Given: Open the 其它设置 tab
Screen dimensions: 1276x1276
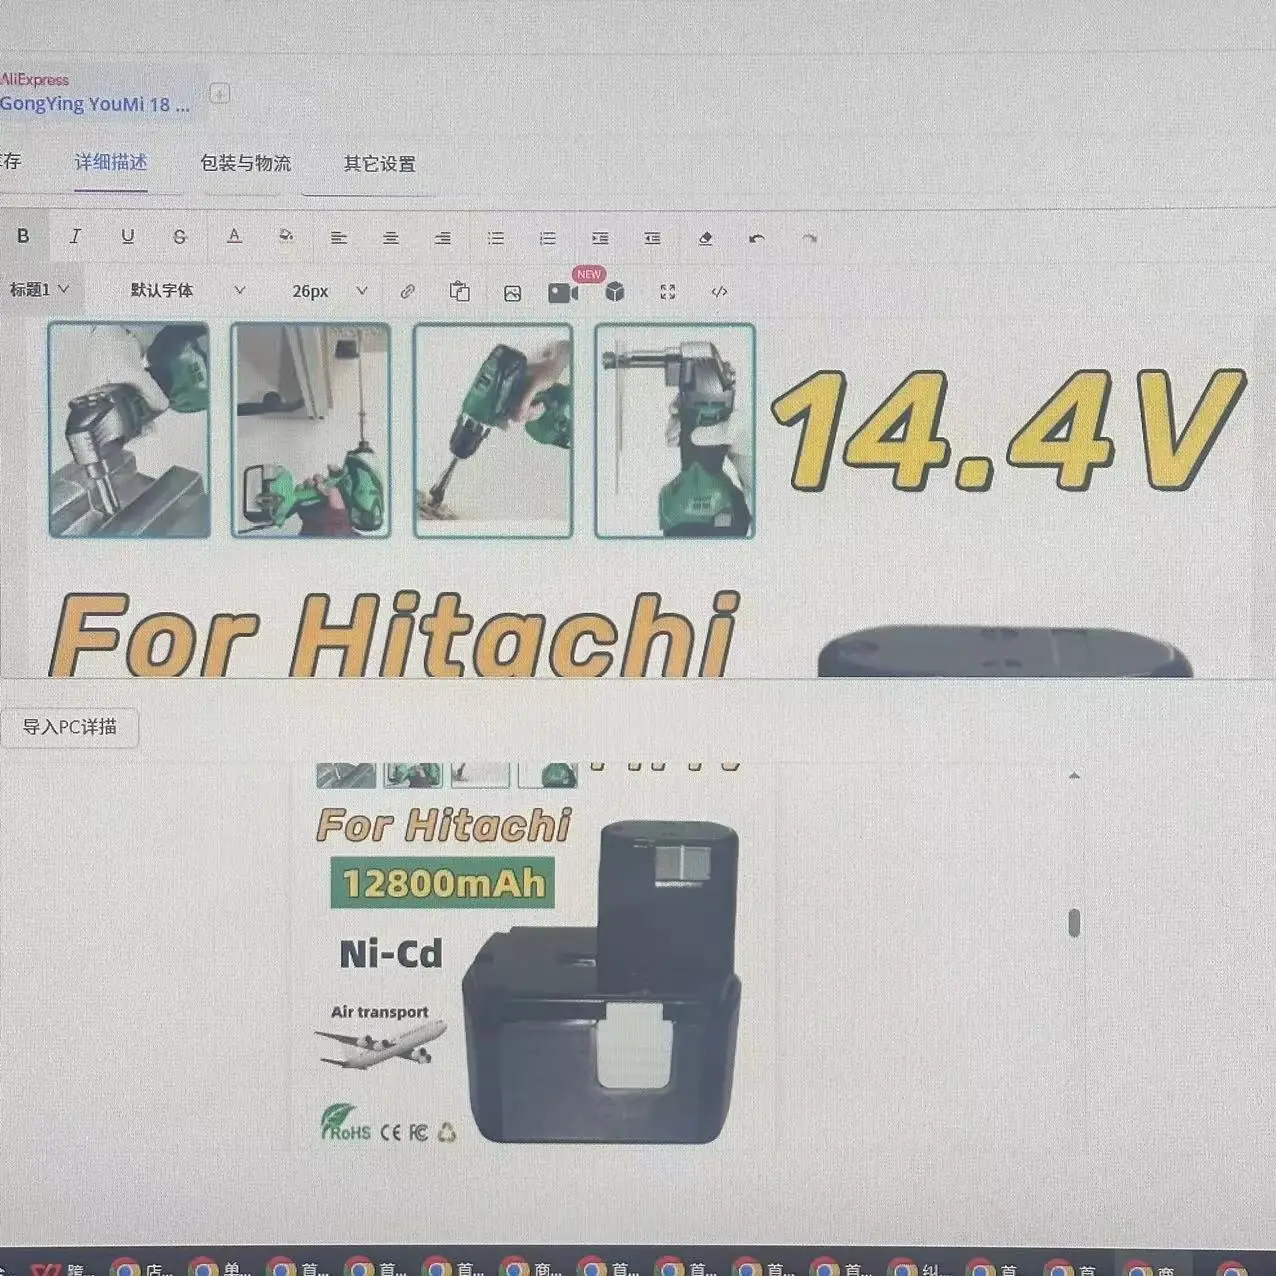Looking at the screenshot, I should point(380,163).
